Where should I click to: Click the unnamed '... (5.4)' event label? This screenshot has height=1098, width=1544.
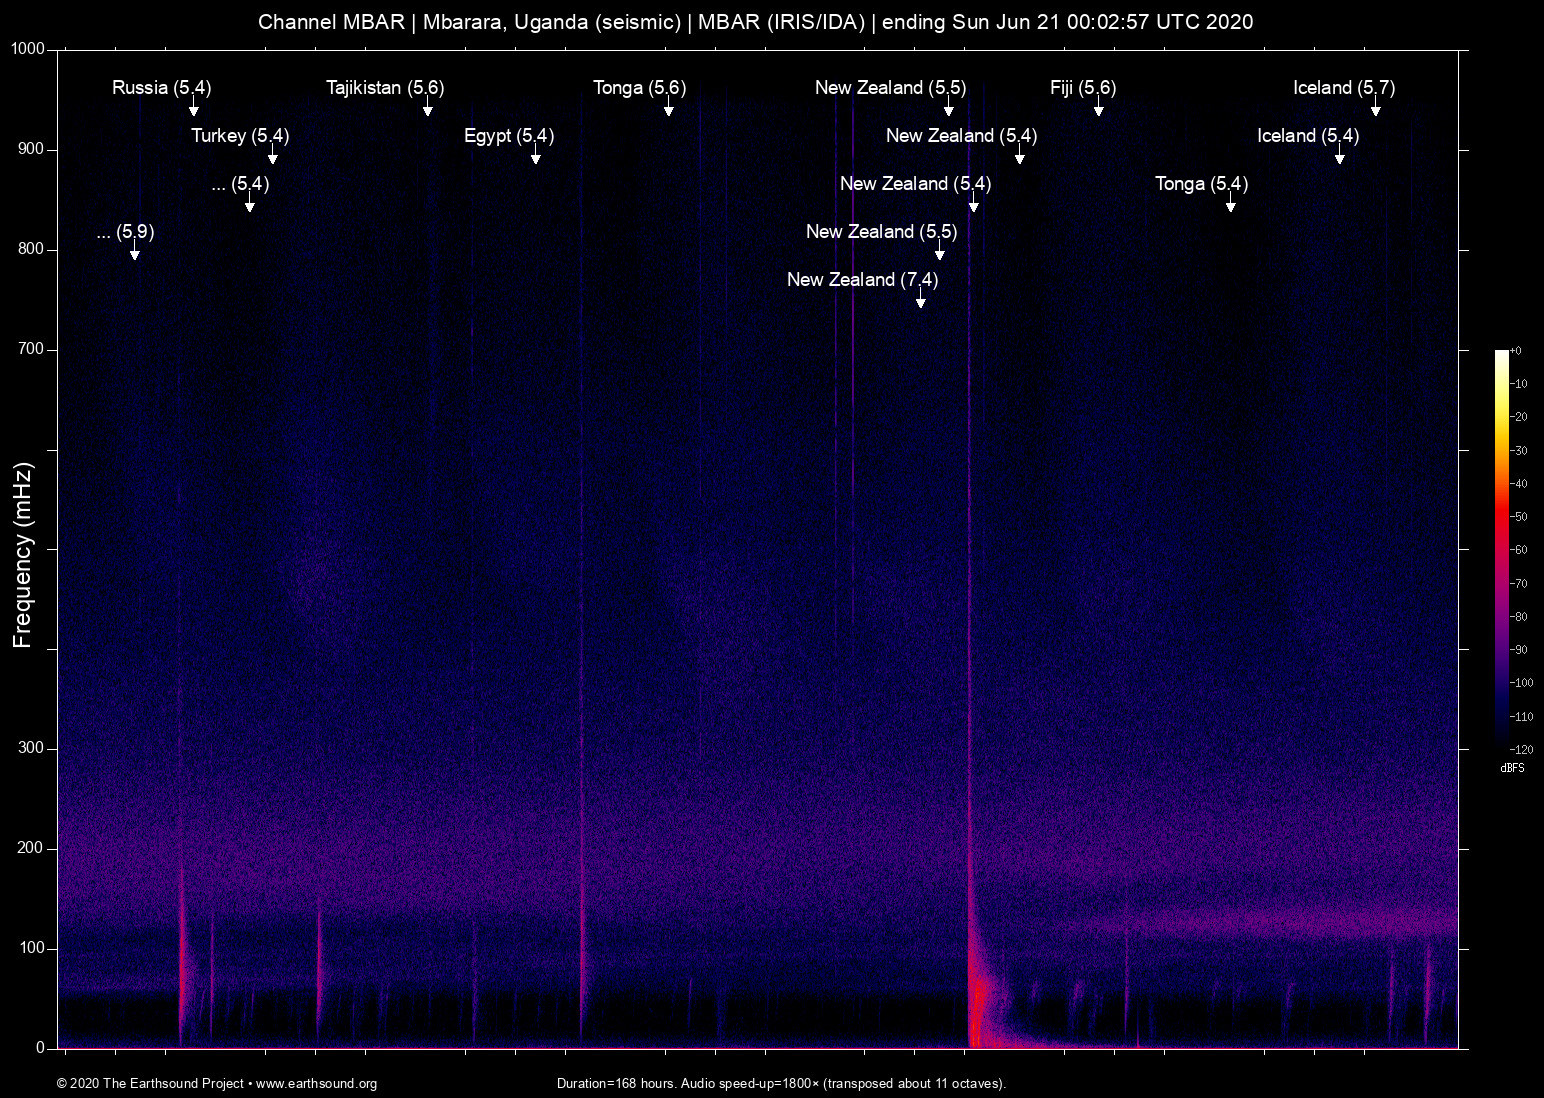click(241, 184)
